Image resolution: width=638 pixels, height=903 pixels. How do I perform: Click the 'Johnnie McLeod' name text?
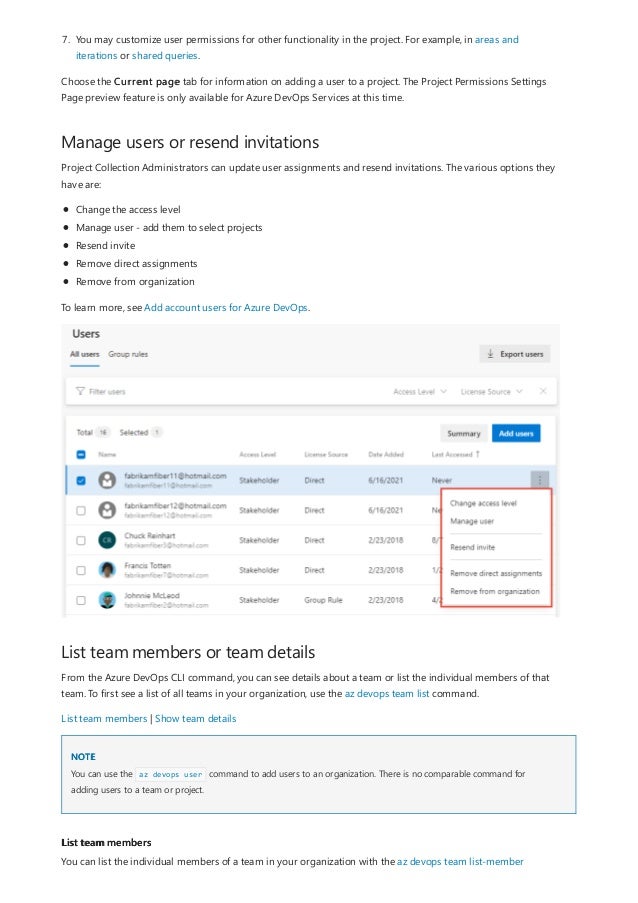coord(152,595)
